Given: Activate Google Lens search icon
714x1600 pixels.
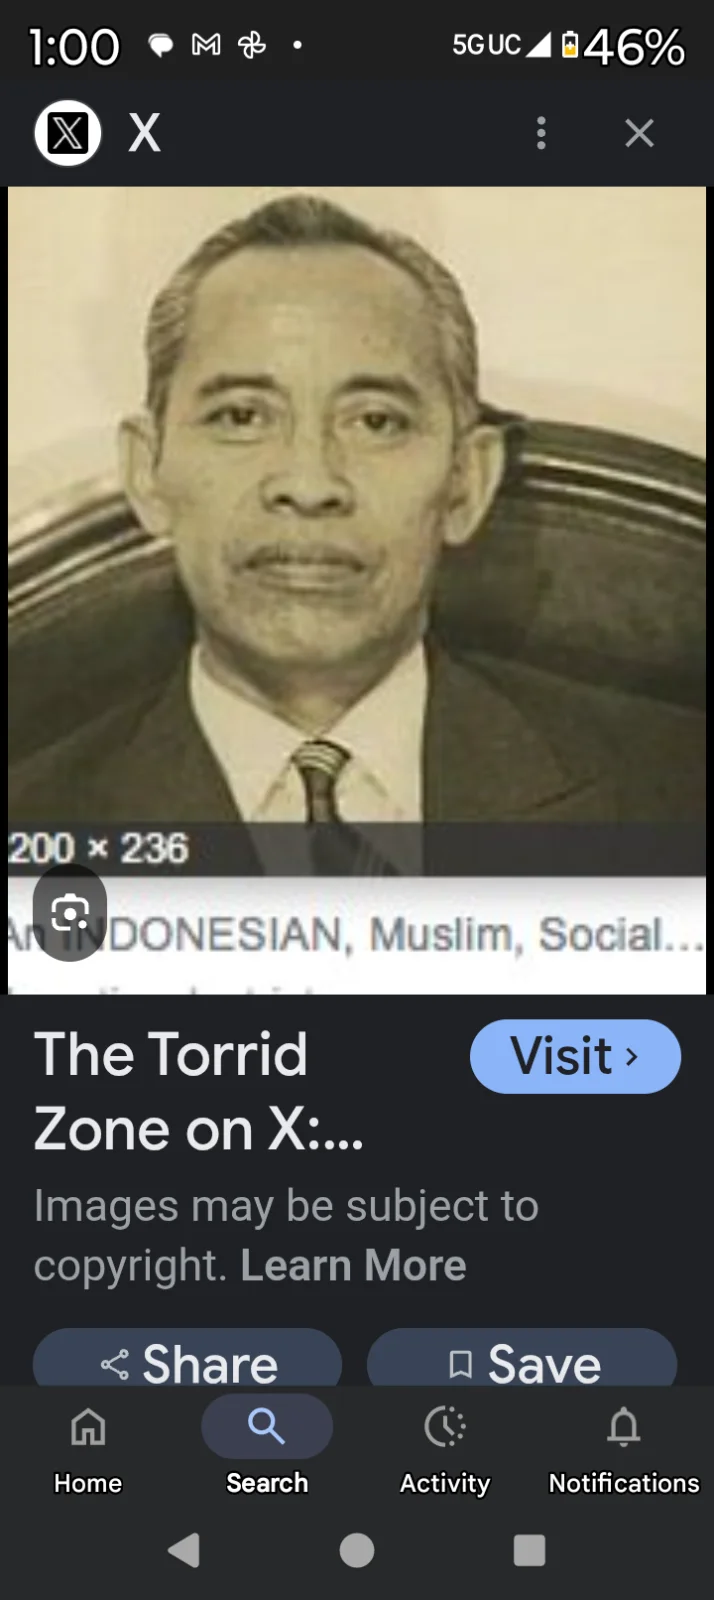Looking at the screenshot, I should coord(70,913).
